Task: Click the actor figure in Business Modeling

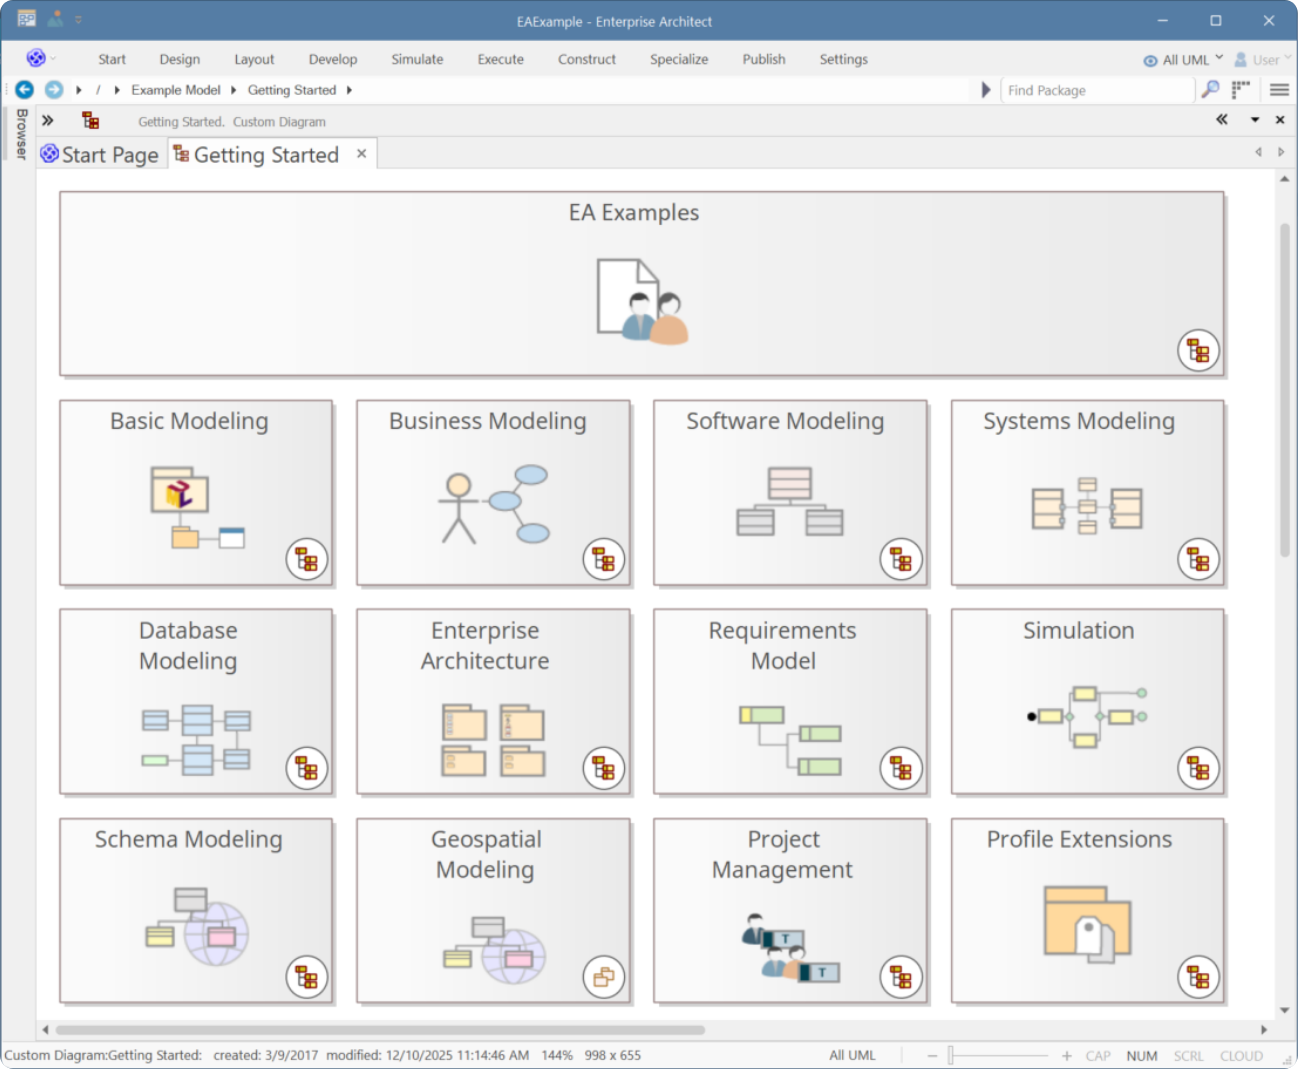Action: coord(459,508)
